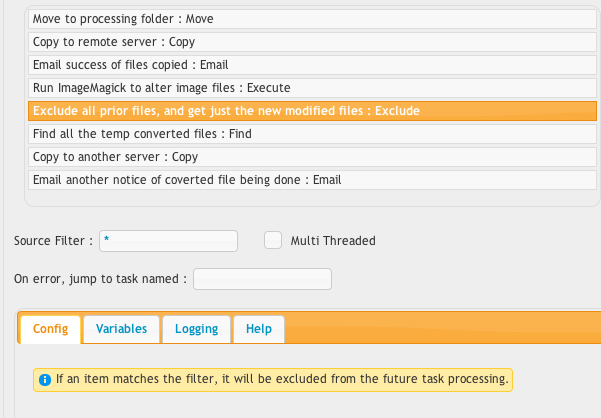Click the Source Filter label
Screen dimensions: 601x418
[53, 241]
